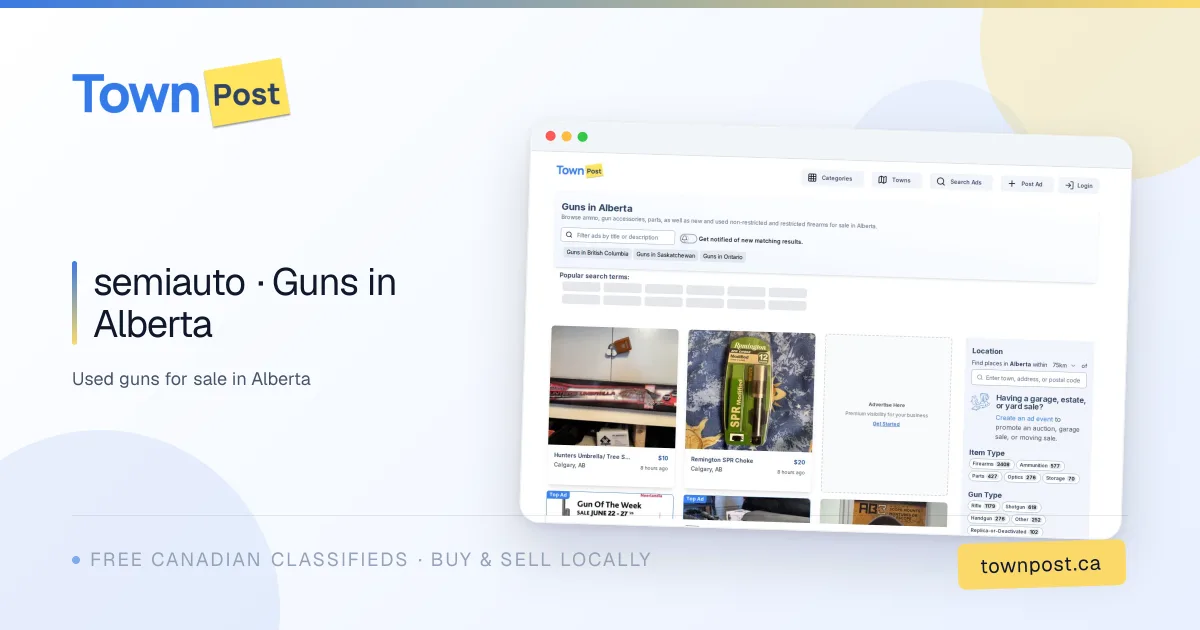
Task: Open the Gun Of The Week top ad
Action: tap(610, 505)
